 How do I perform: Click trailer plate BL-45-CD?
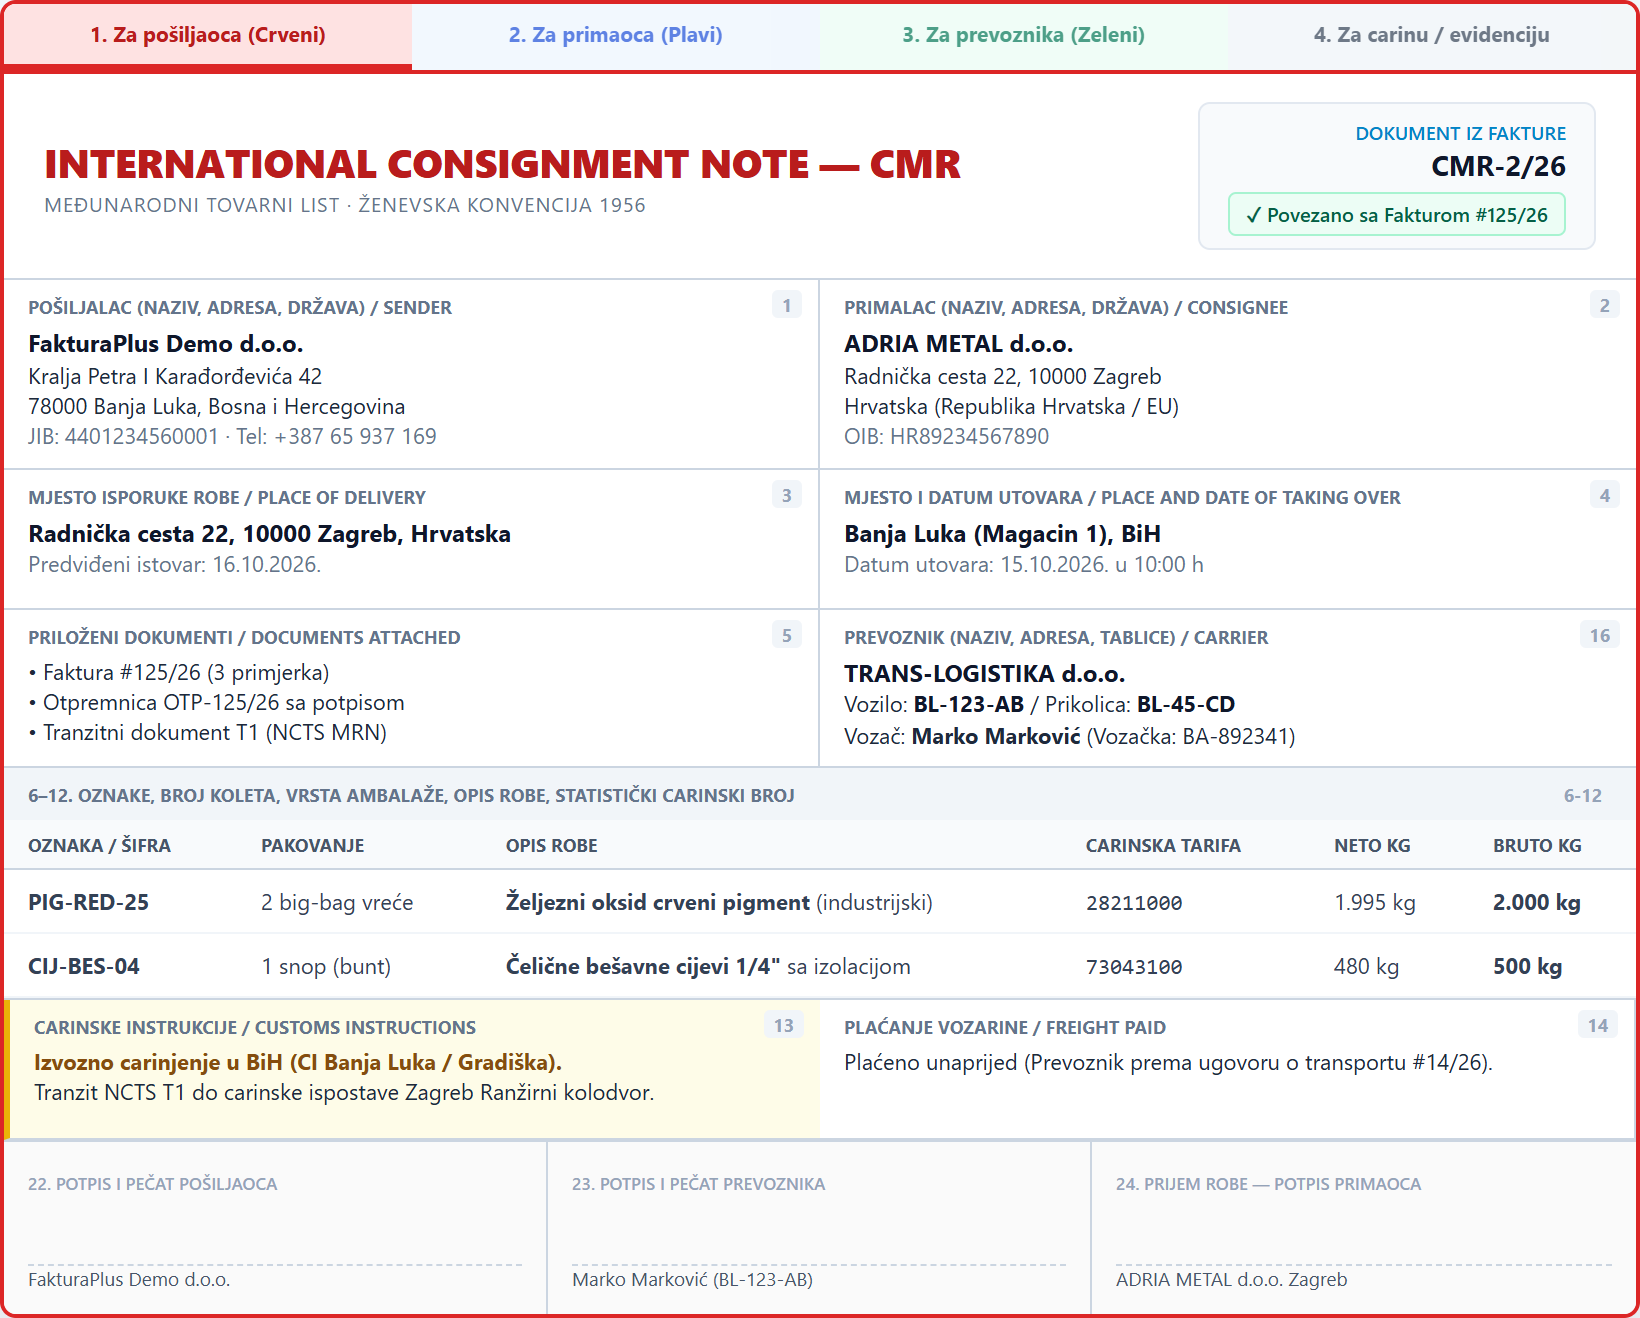click(x=1186, y=704)
